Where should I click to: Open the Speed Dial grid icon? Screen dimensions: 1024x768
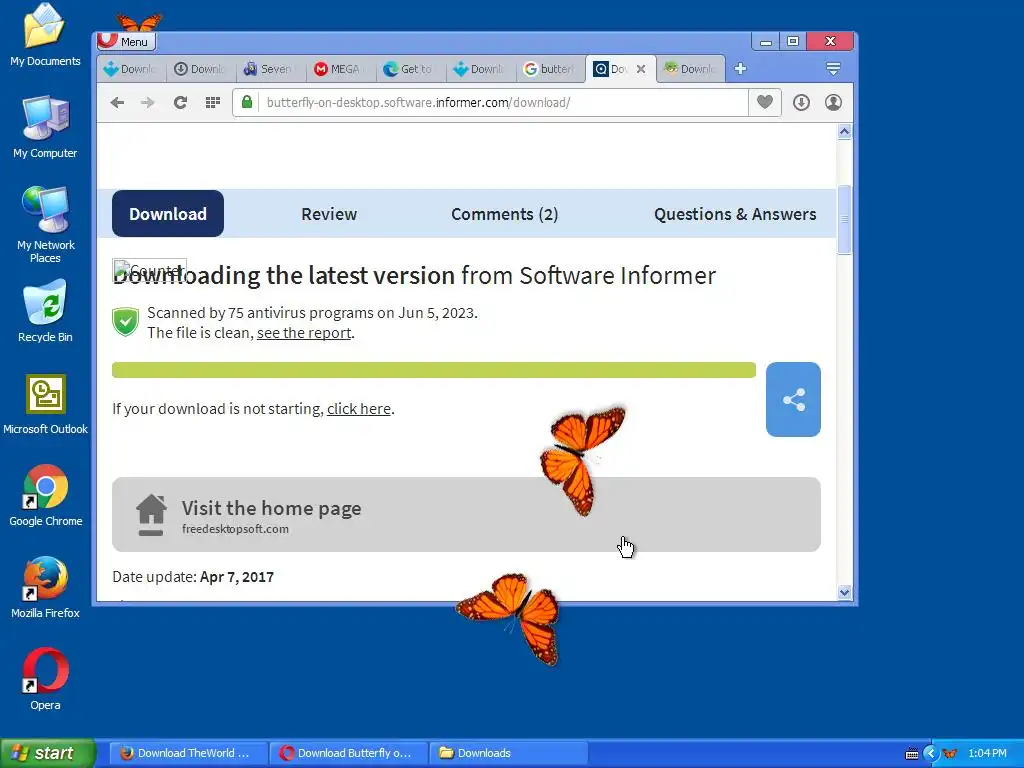(212, 103)
